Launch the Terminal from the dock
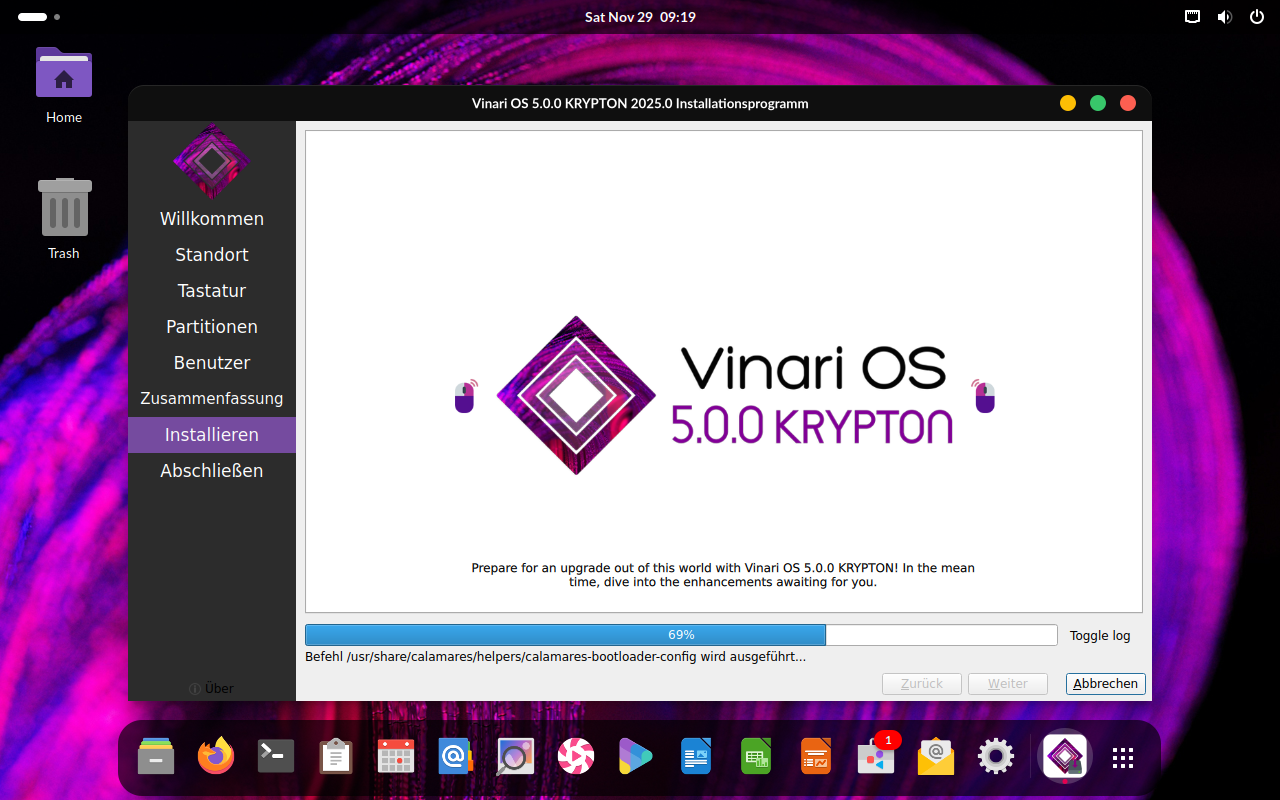1280x800 pixels. pyautogui.click(x=276, y=757)
